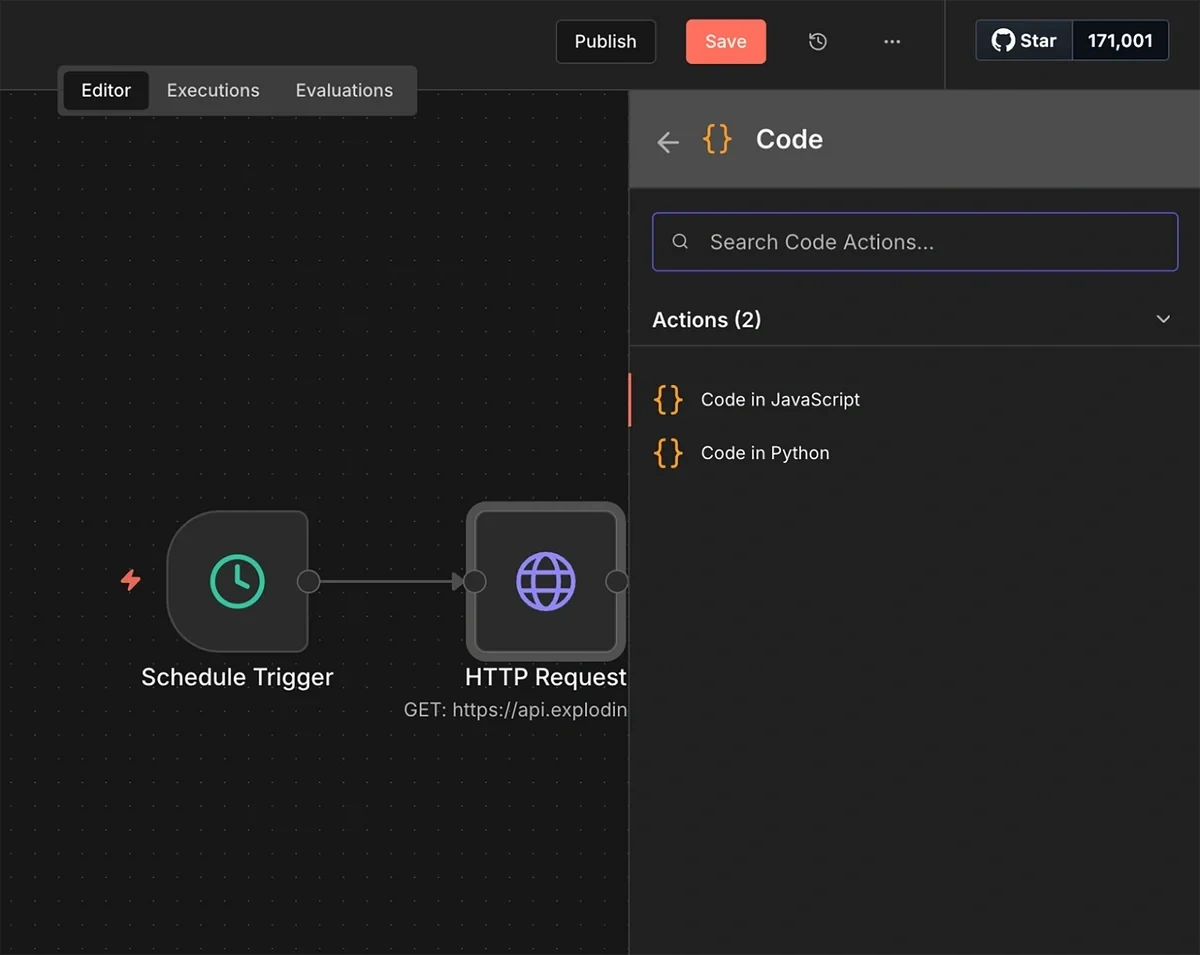Switch to the Executions tab
The height and width of the screenshot is (955, 1200).
(x=213, y=90)
